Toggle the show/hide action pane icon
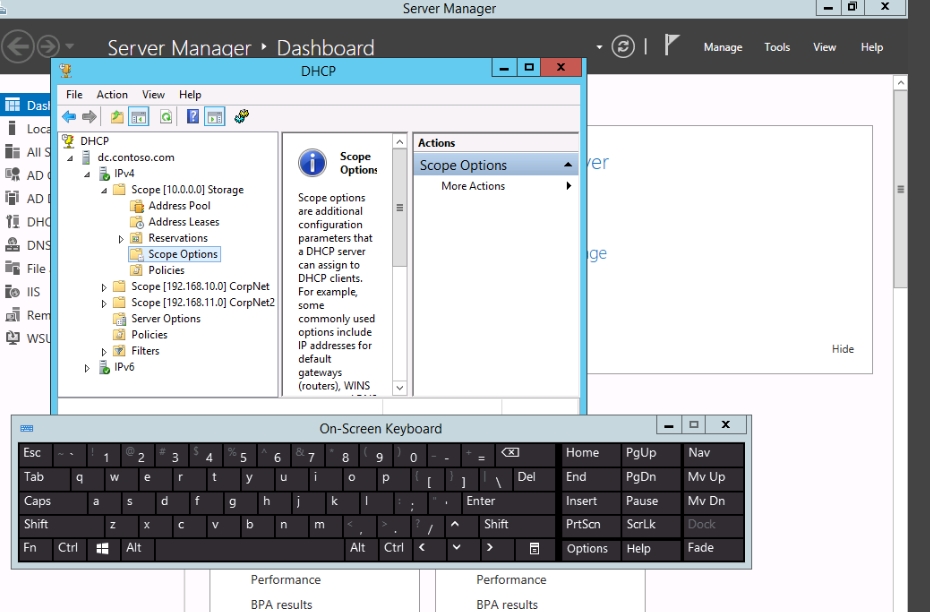Viewport: 930px width, 612px height. (215, 117)
